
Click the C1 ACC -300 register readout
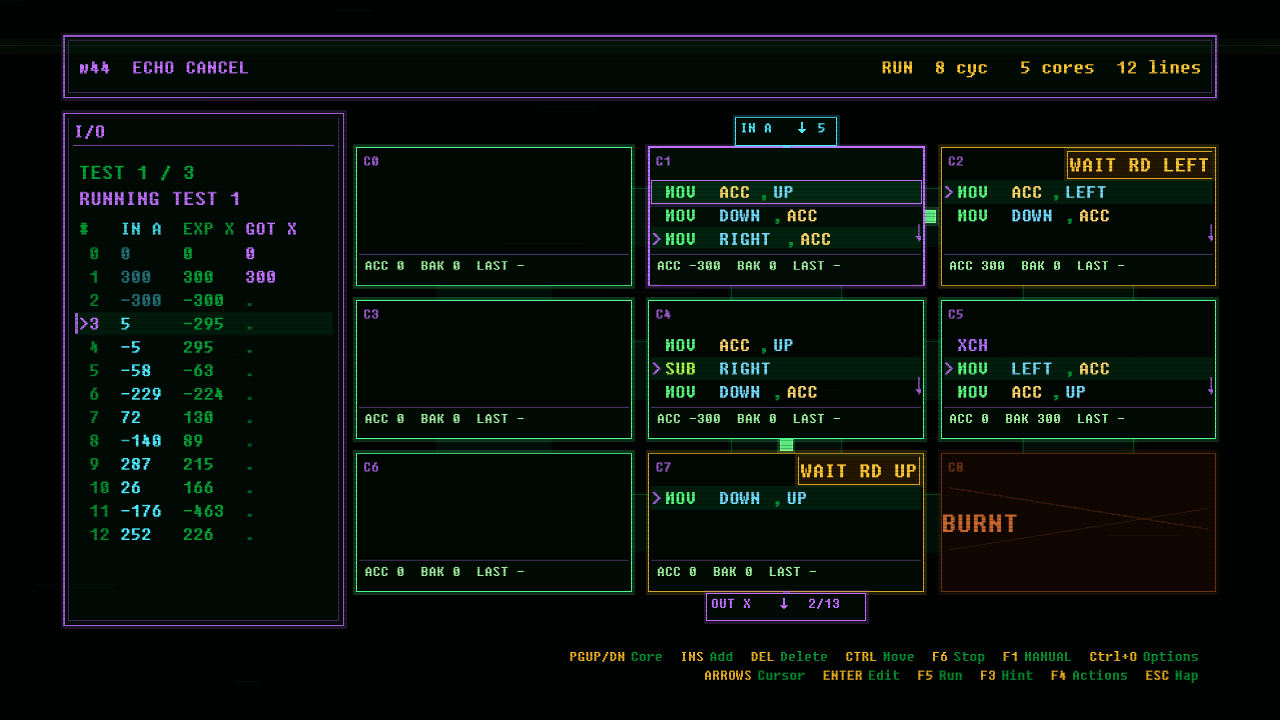click(x=689, y=266)
